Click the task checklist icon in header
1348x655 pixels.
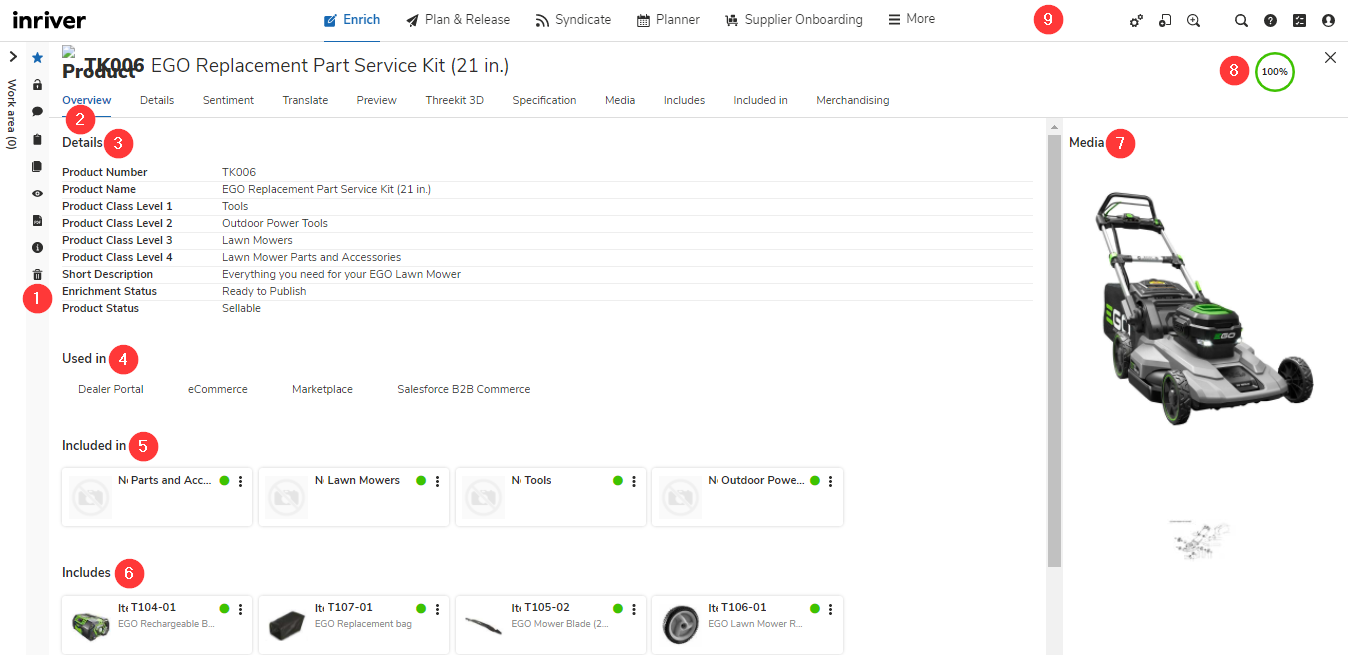[x=1299, y=20]
